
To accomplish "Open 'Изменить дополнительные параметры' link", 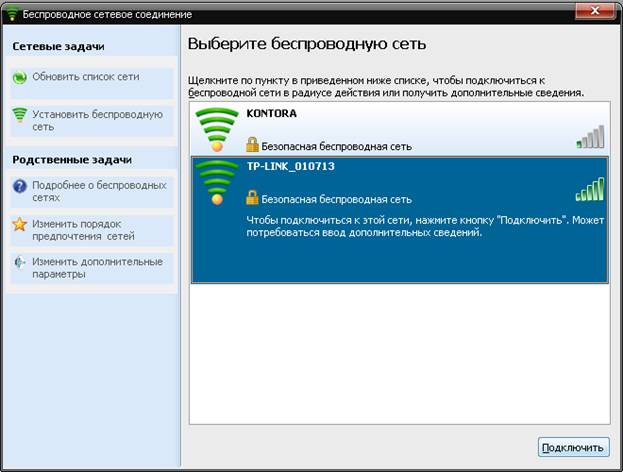I will pyautogui.click(x=97, y=268).
